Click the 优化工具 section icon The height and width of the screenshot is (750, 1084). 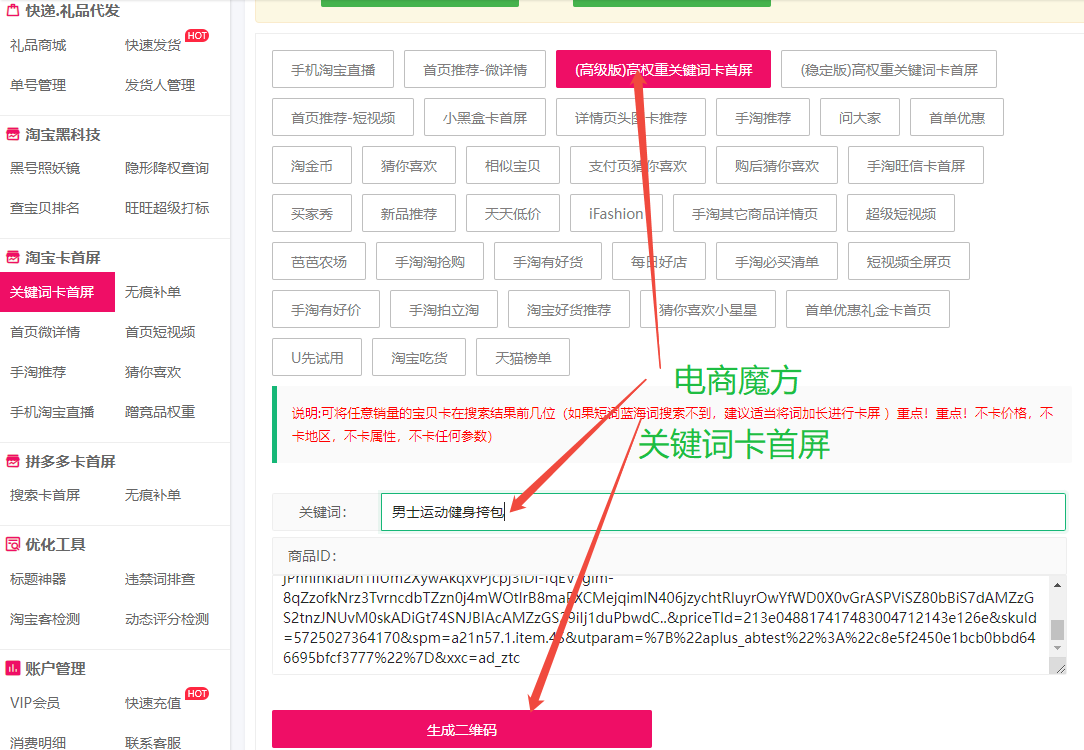click(12, 544)
